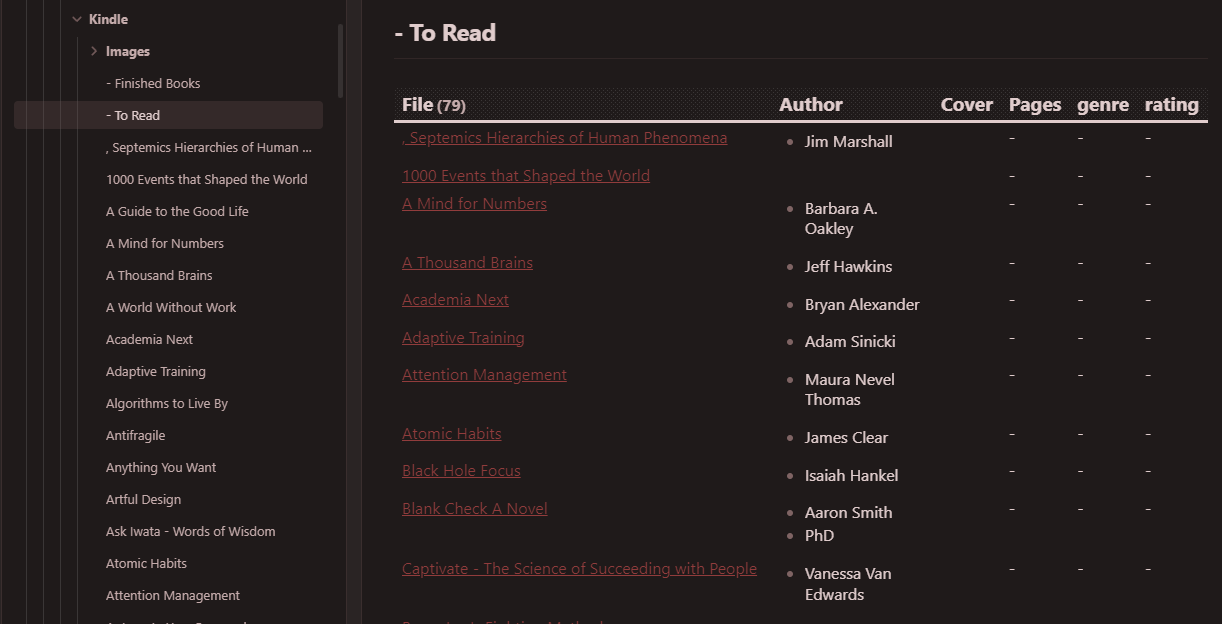Image resolution: width=1222 pixels, height=624 pixels.
Task: Open the Antifragile note
Action: click(136, 435)
